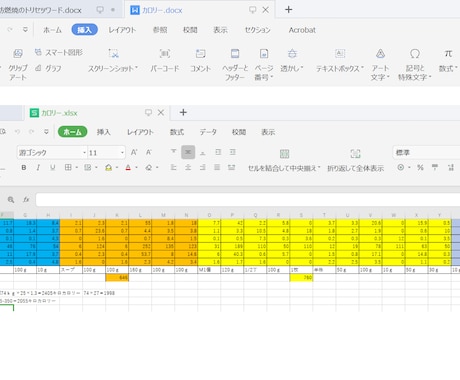Expand the borders dropdown arrow
This screenshot has height=380, width=460.
tap(76, 168)
